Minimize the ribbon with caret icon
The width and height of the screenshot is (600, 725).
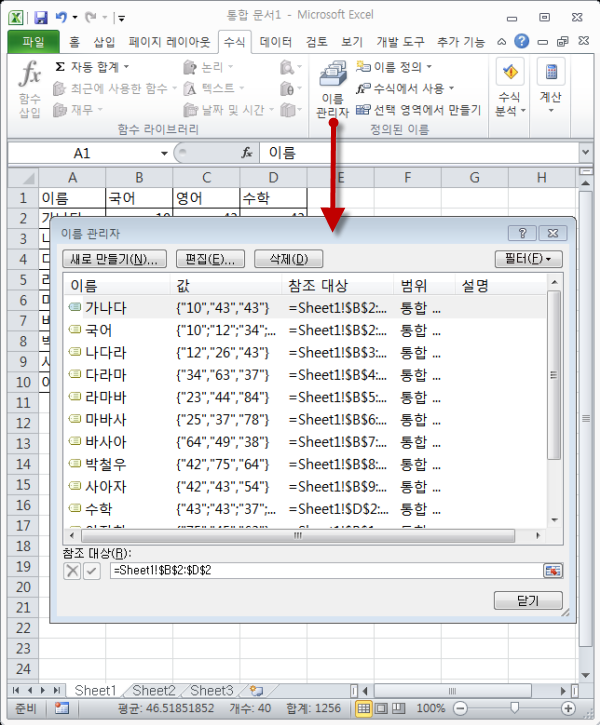(x=502, y=42)
